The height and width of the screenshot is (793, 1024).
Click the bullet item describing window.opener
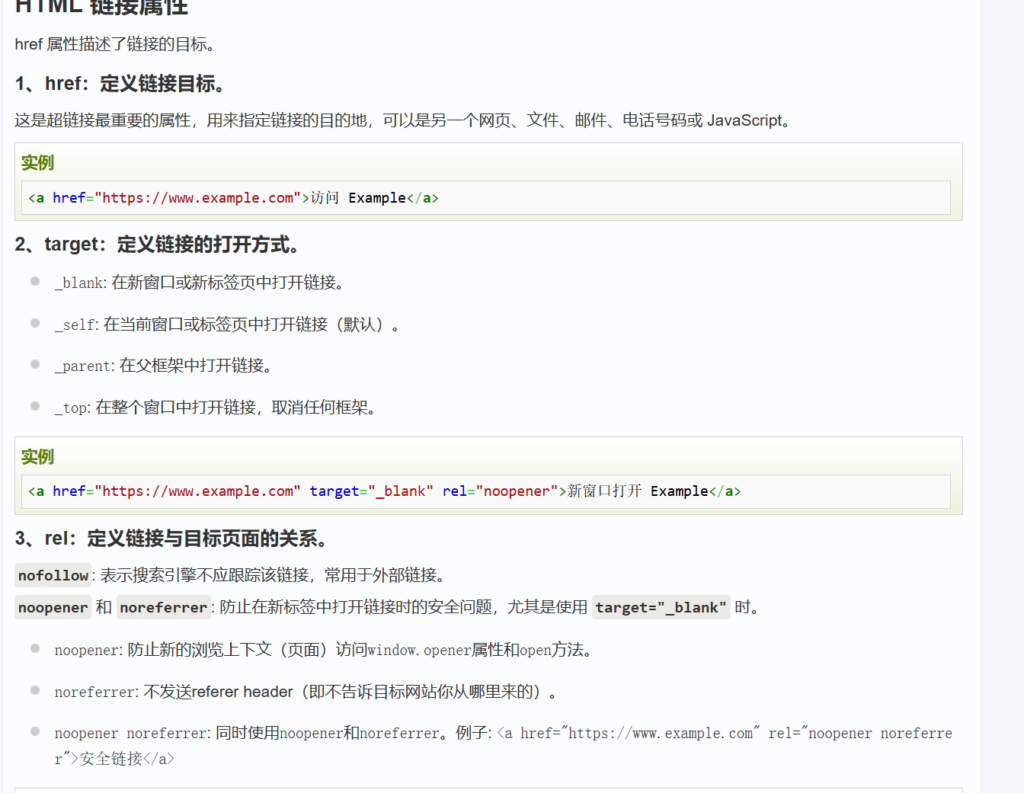pos(323,650)
